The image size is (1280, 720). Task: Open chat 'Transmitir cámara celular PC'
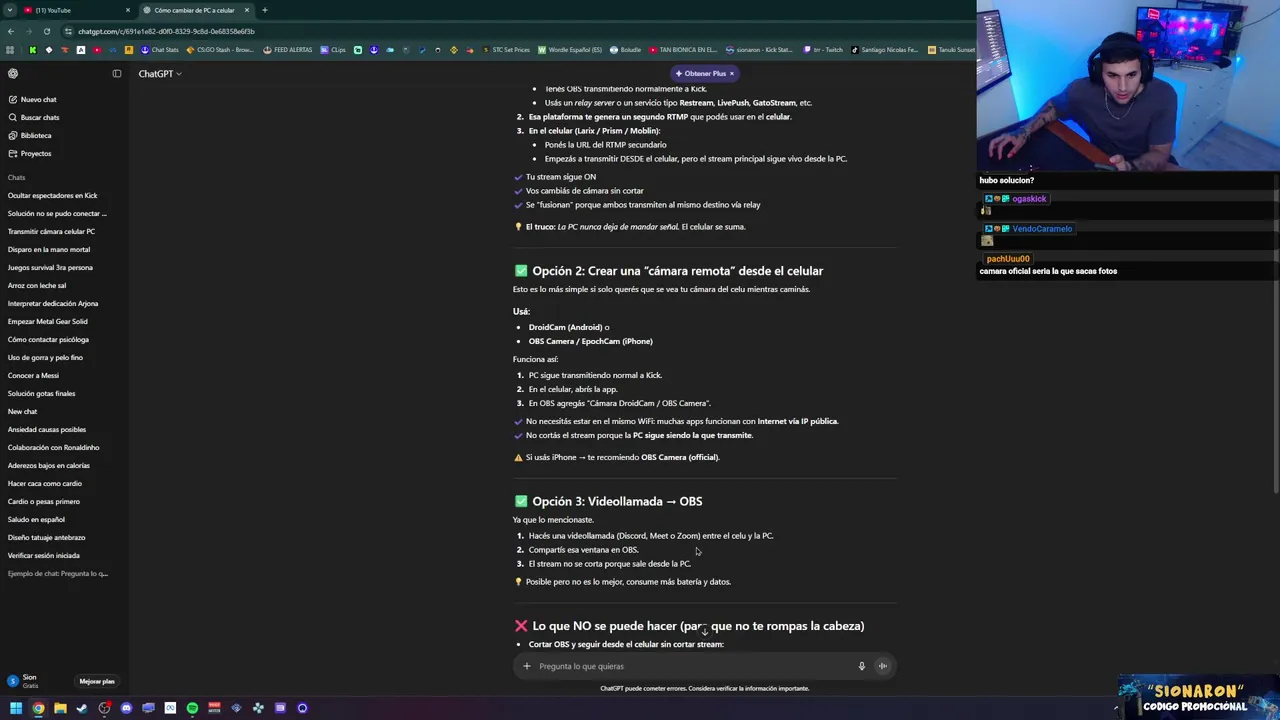(51, 231)
